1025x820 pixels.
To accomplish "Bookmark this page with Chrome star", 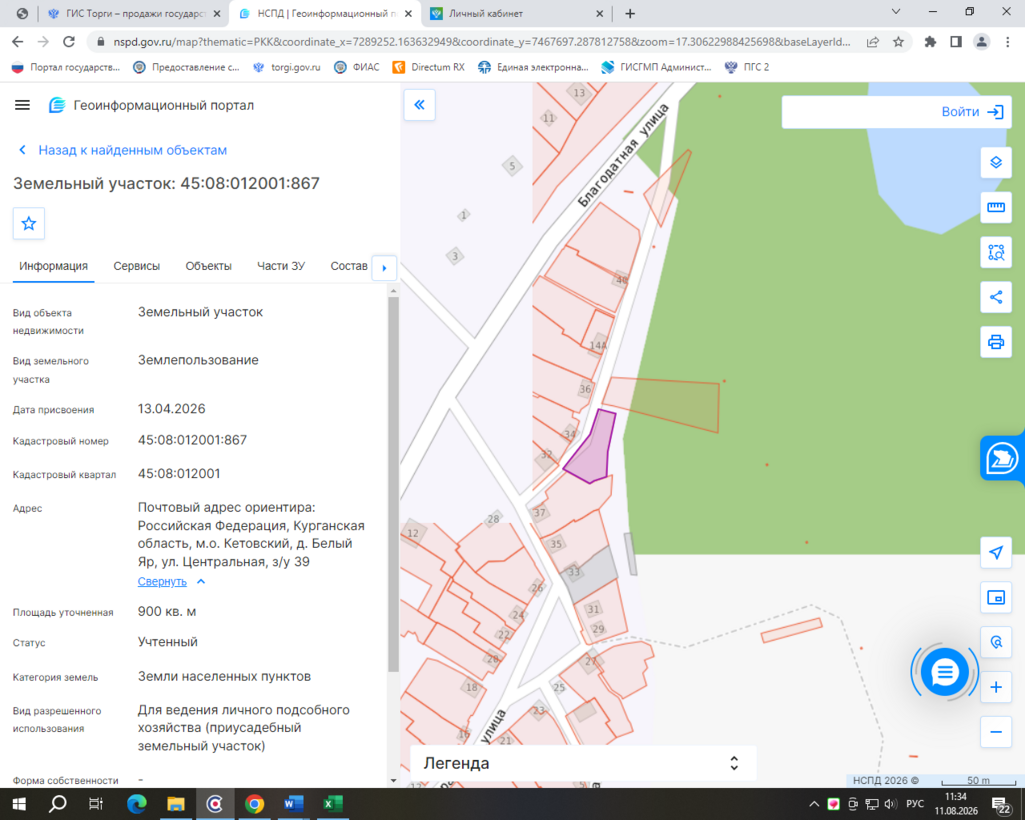I will click(898, 42).
